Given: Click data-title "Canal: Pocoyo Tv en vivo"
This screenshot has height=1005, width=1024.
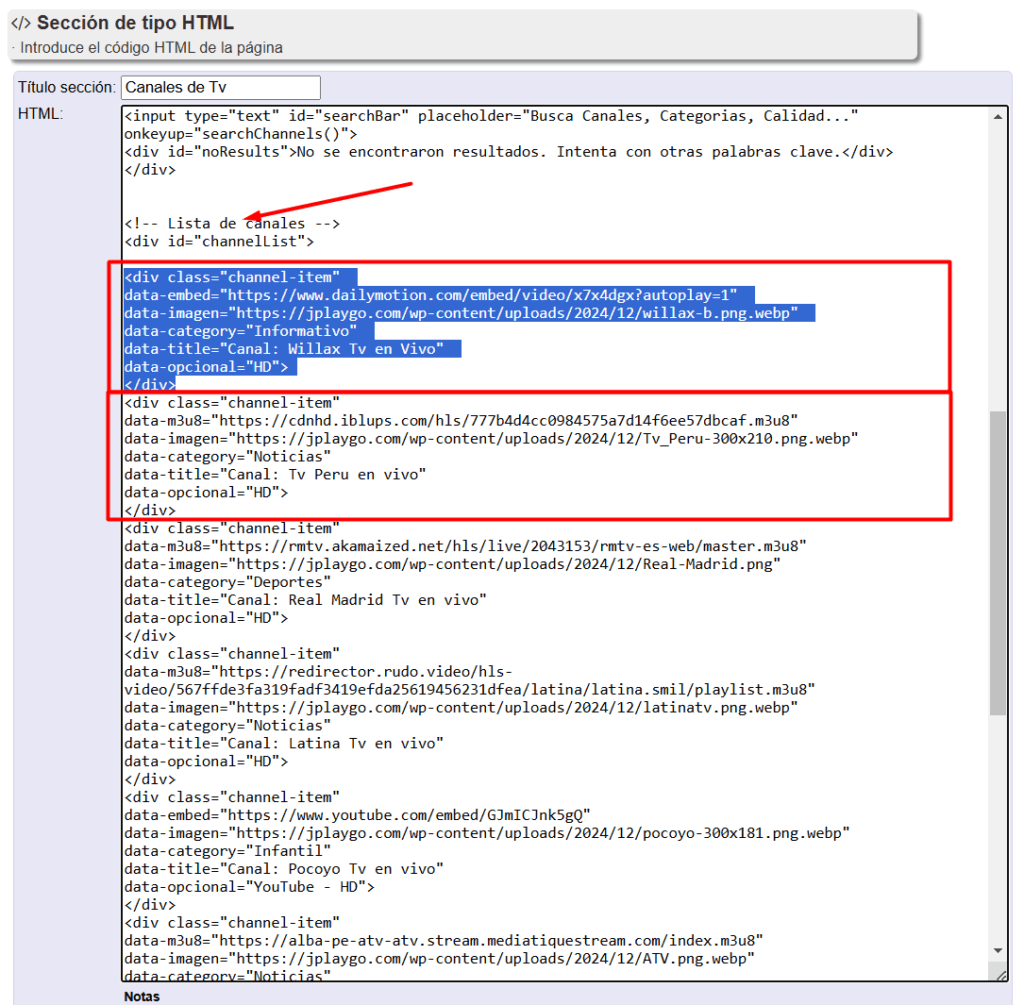Looking at the screenshot, I should (x=284, y=869).
